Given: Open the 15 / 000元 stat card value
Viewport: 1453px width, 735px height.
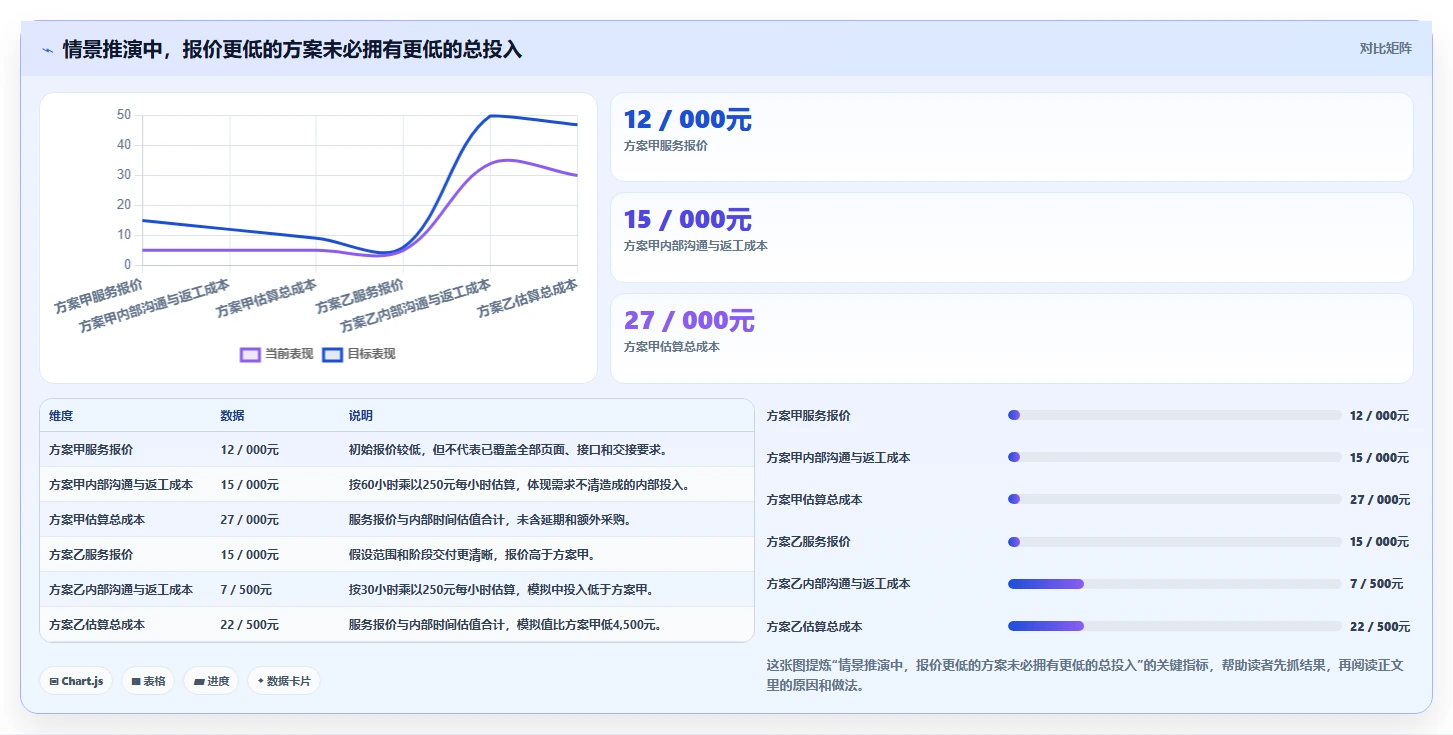Looking at the screenshot, I should point(687,219).
